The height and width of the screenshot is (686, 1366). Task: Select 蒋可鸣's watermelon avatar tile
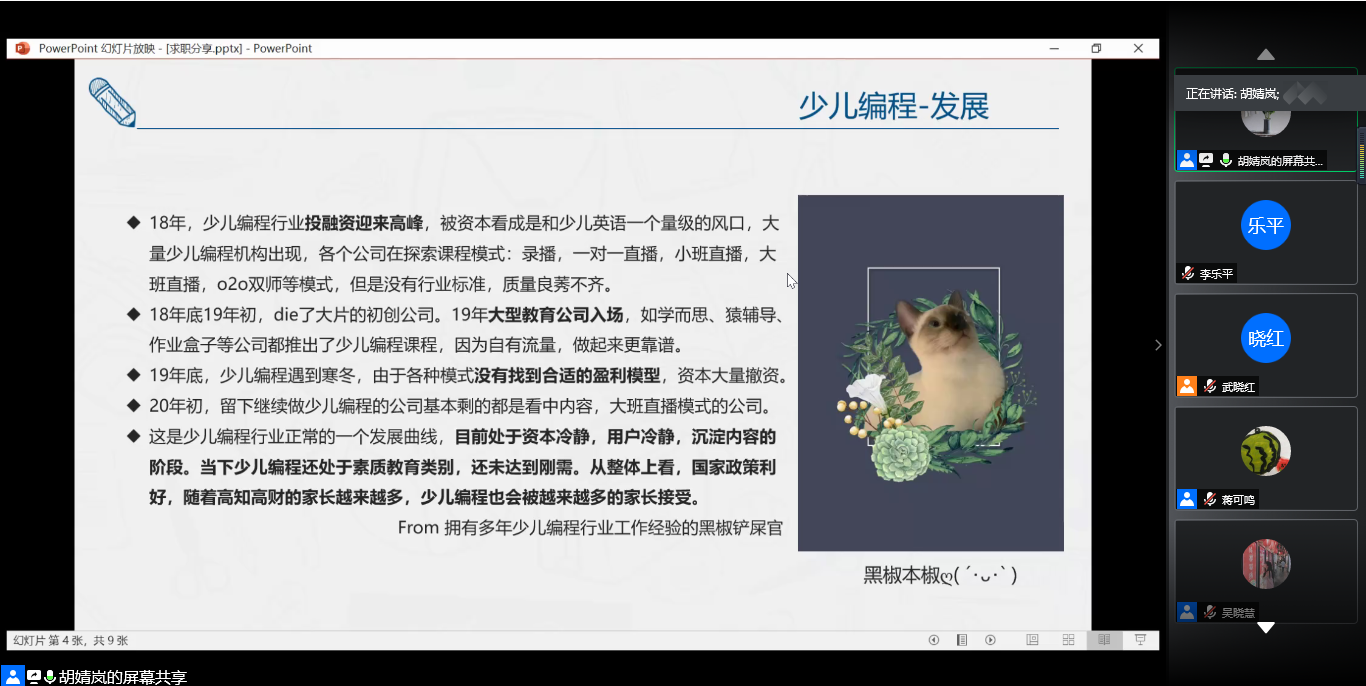(1265, 452)
